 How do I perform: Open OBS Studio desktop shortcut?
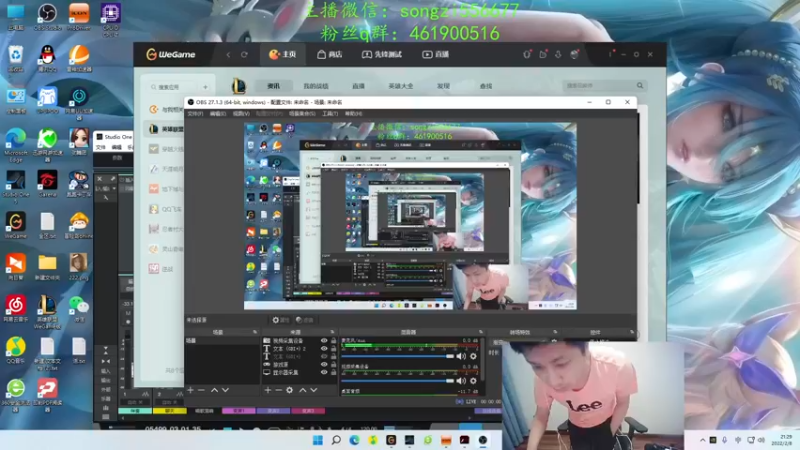[47, 16]
